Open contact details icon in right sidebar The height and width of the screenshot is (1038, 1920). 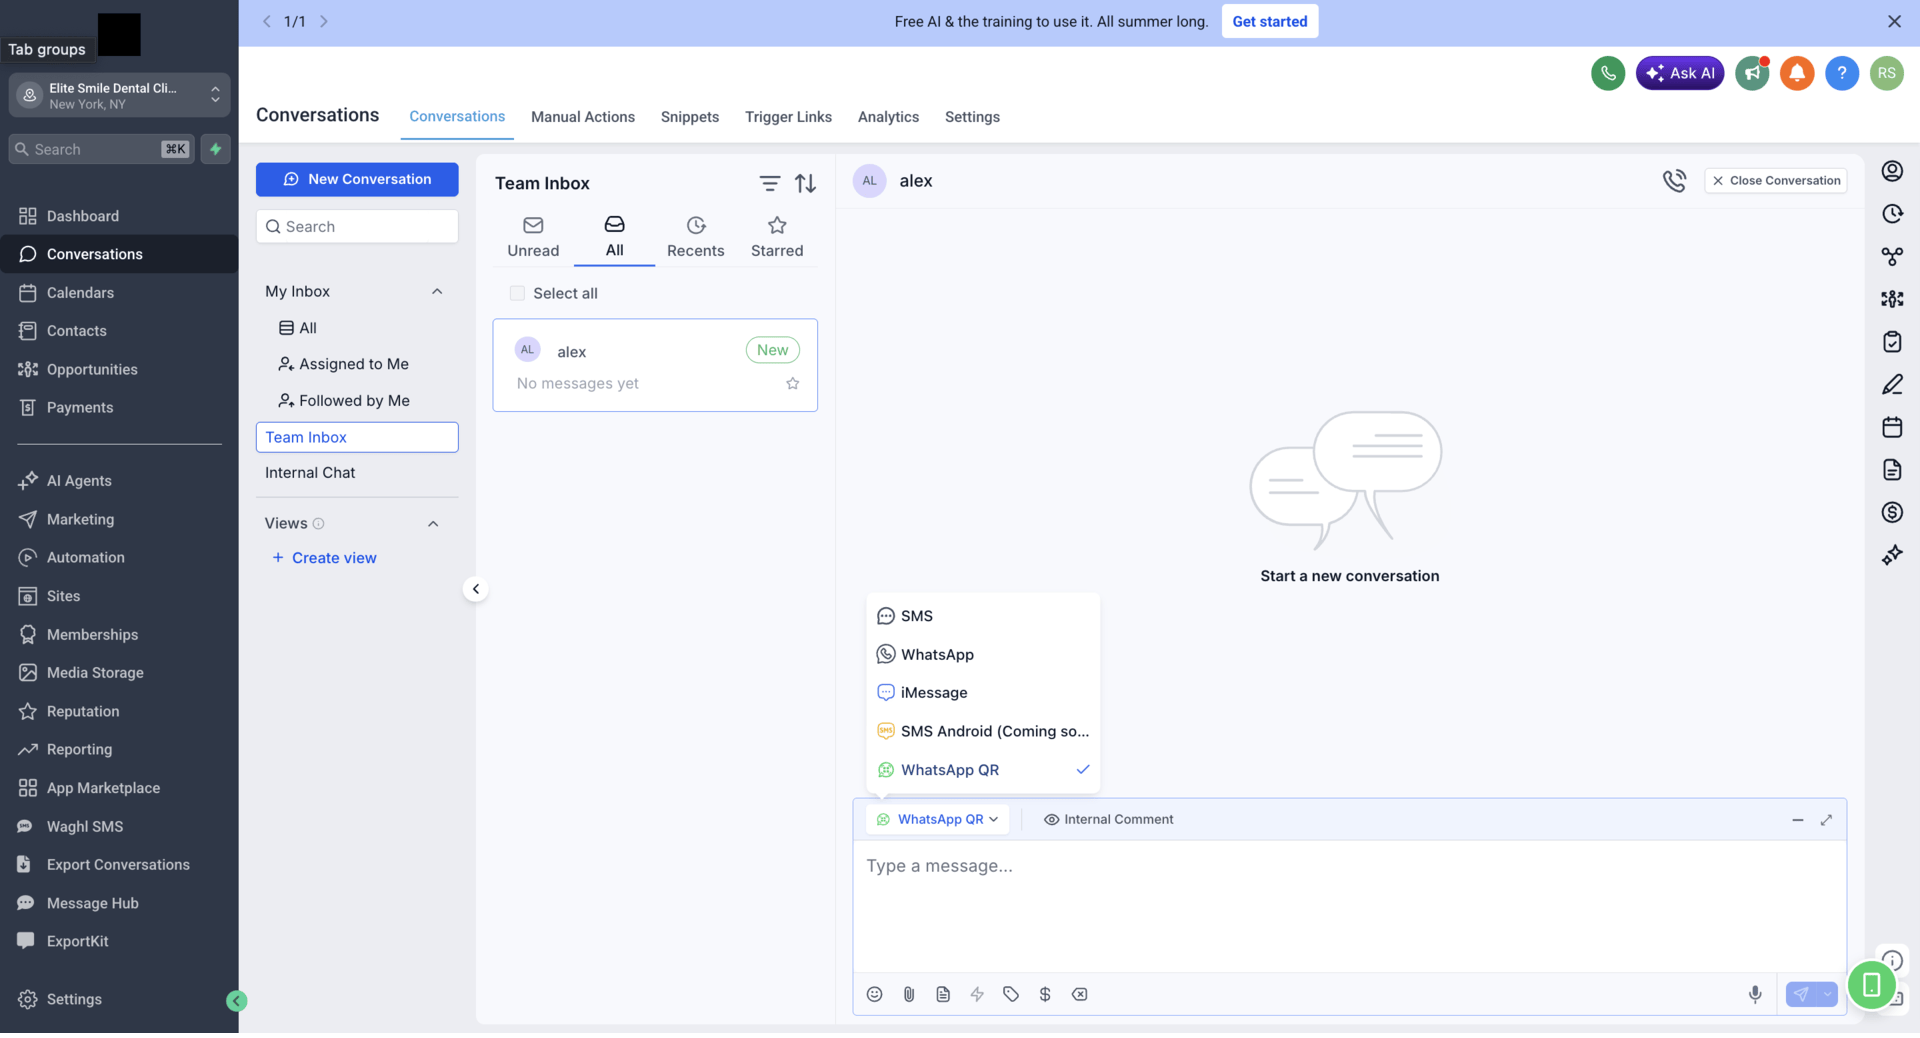click(1892, 171)
